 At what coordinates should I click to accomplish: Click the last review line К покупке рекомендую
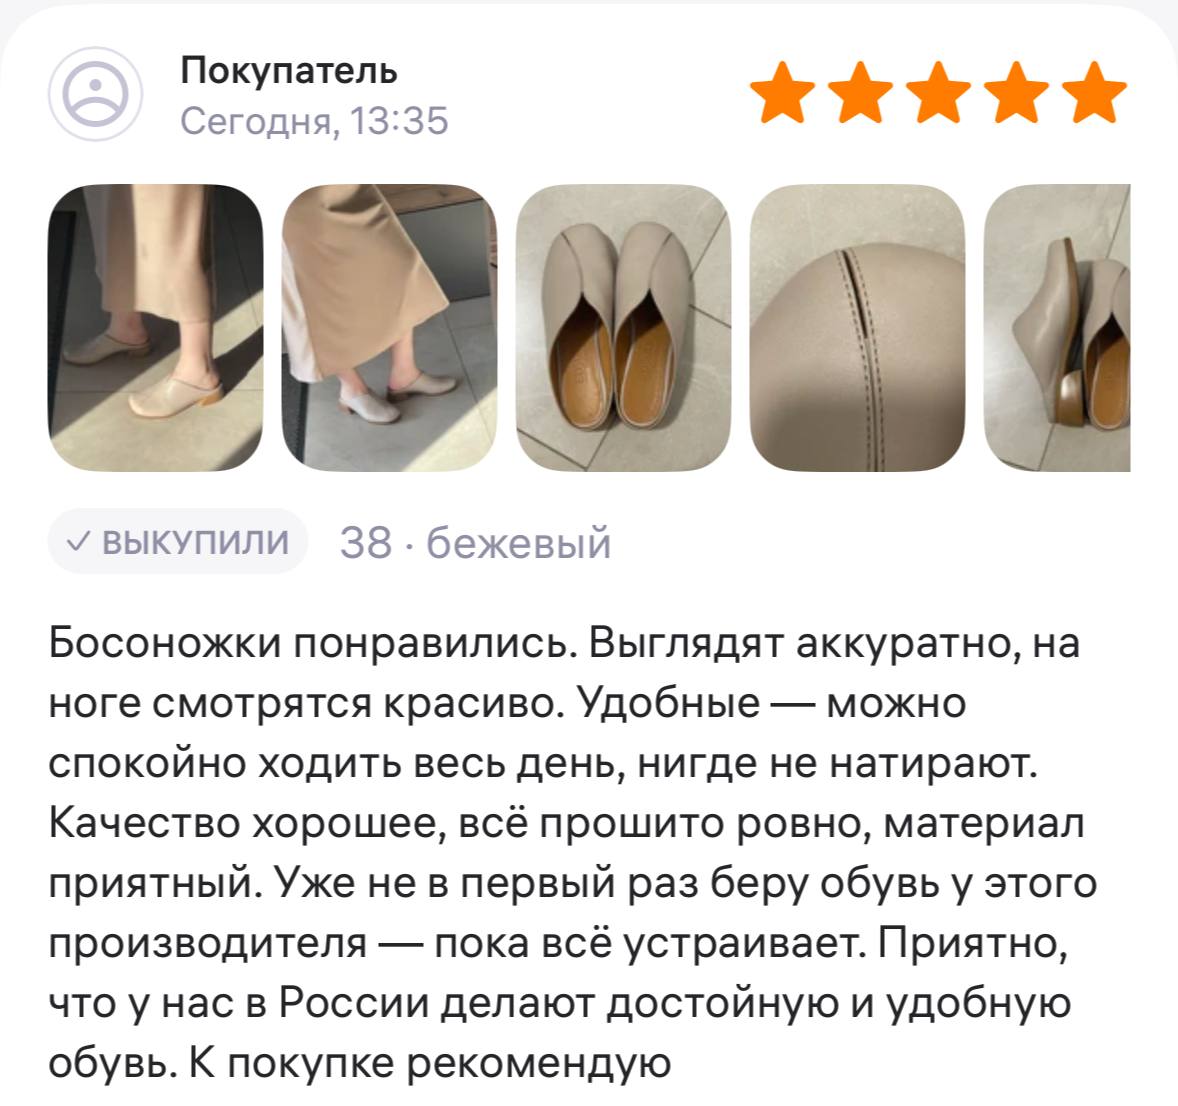click(x=429, y=1063)
